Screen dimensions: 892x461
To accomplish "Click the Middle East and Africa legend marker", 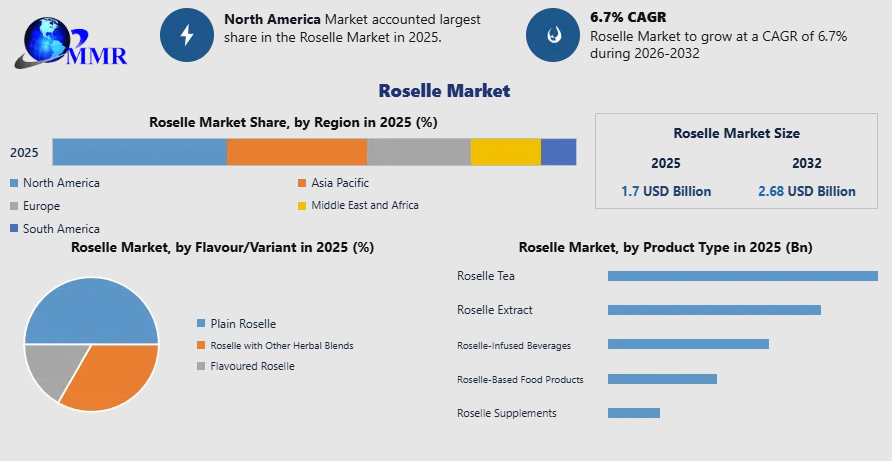I will click(x=301, y=206).
